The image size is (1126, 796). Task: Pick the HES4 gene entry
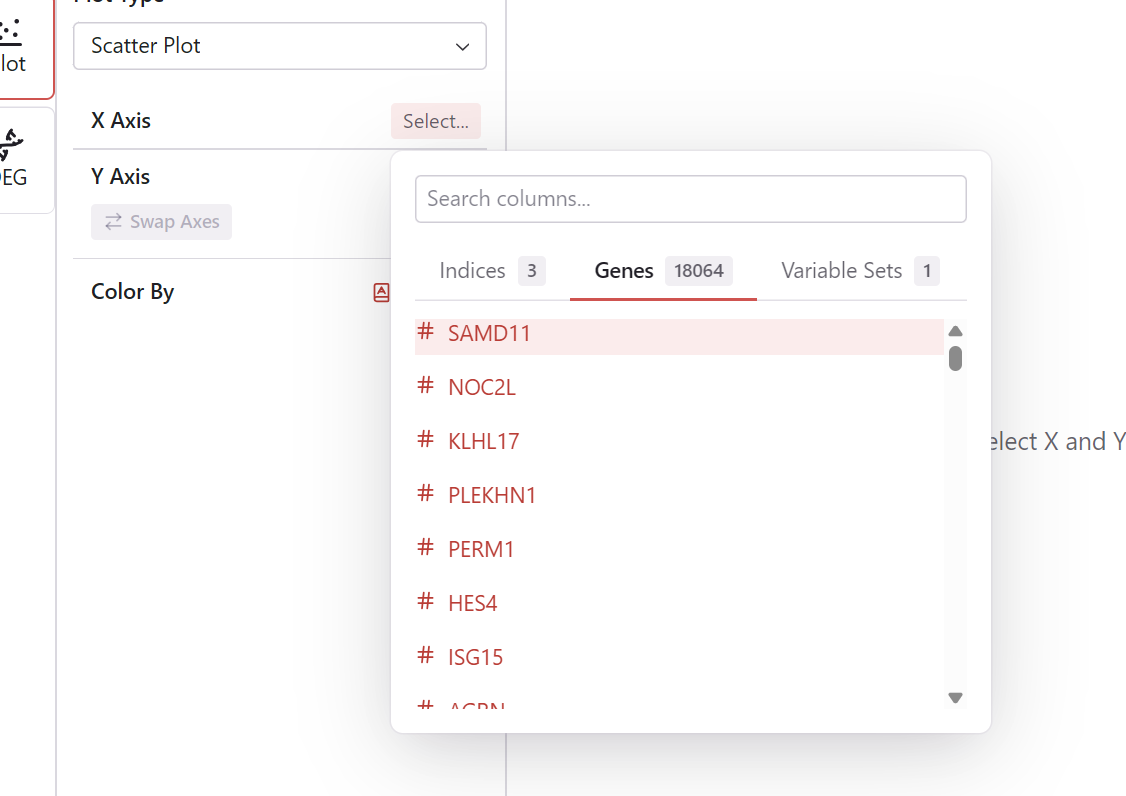click(x=472, y=603)
